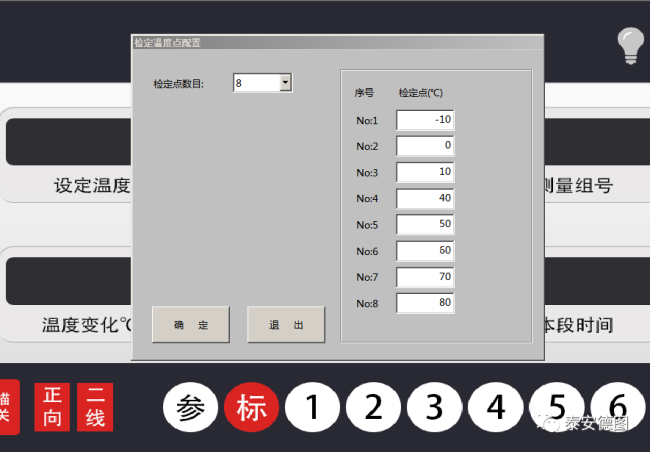Select the red 标 standard channel circle

251,407
